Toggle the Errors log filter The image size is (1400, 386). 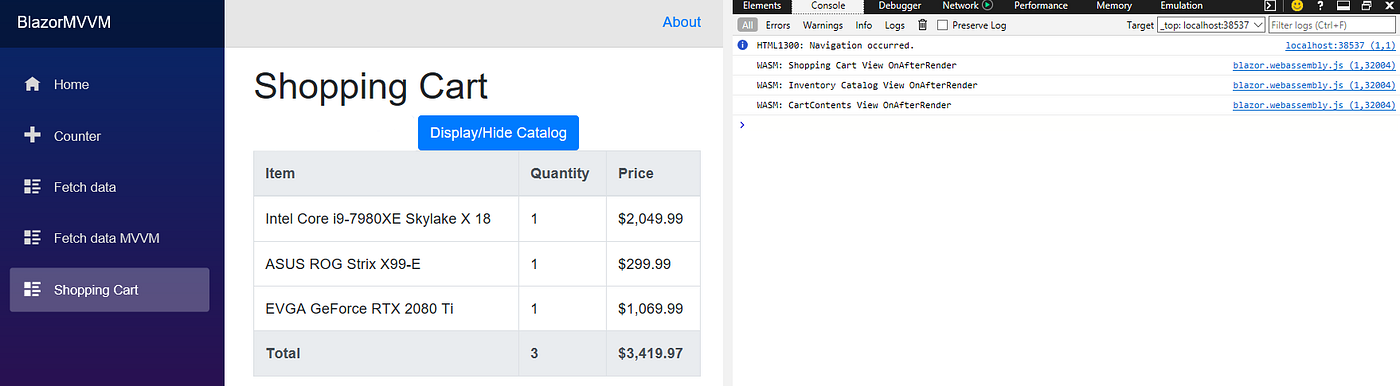coord(778,25)
